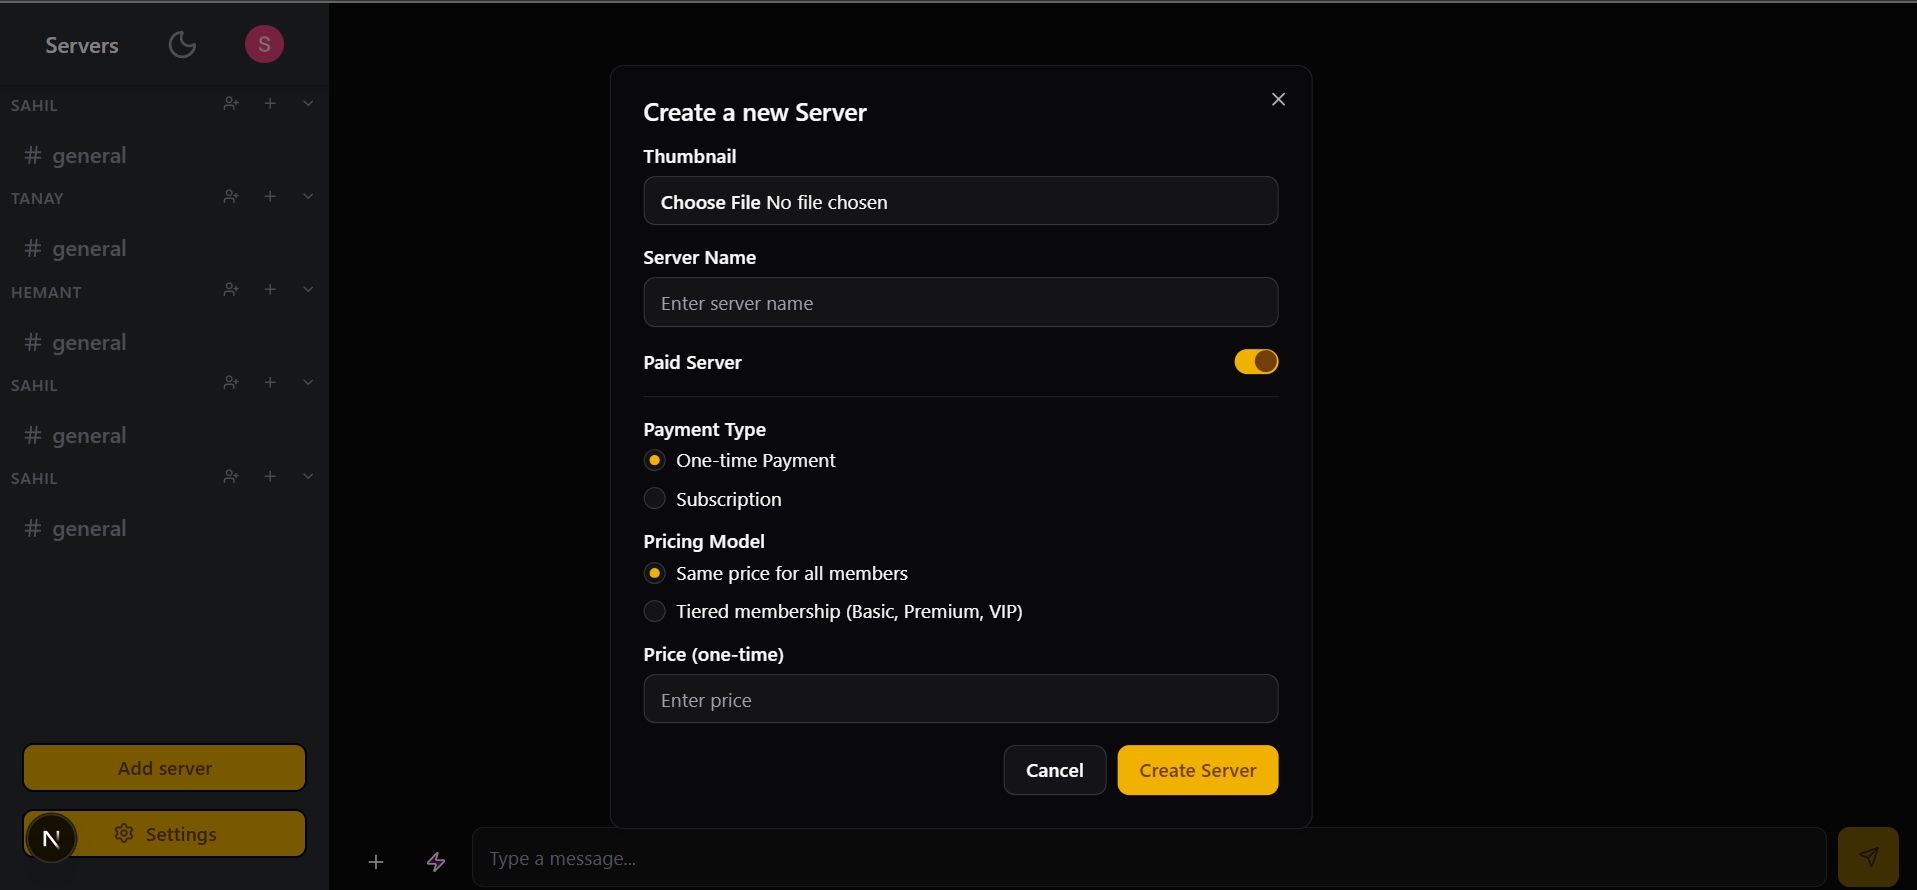The image size is (1917, 890).
Task: Select Subscription payment type
Action: point(655,498)
